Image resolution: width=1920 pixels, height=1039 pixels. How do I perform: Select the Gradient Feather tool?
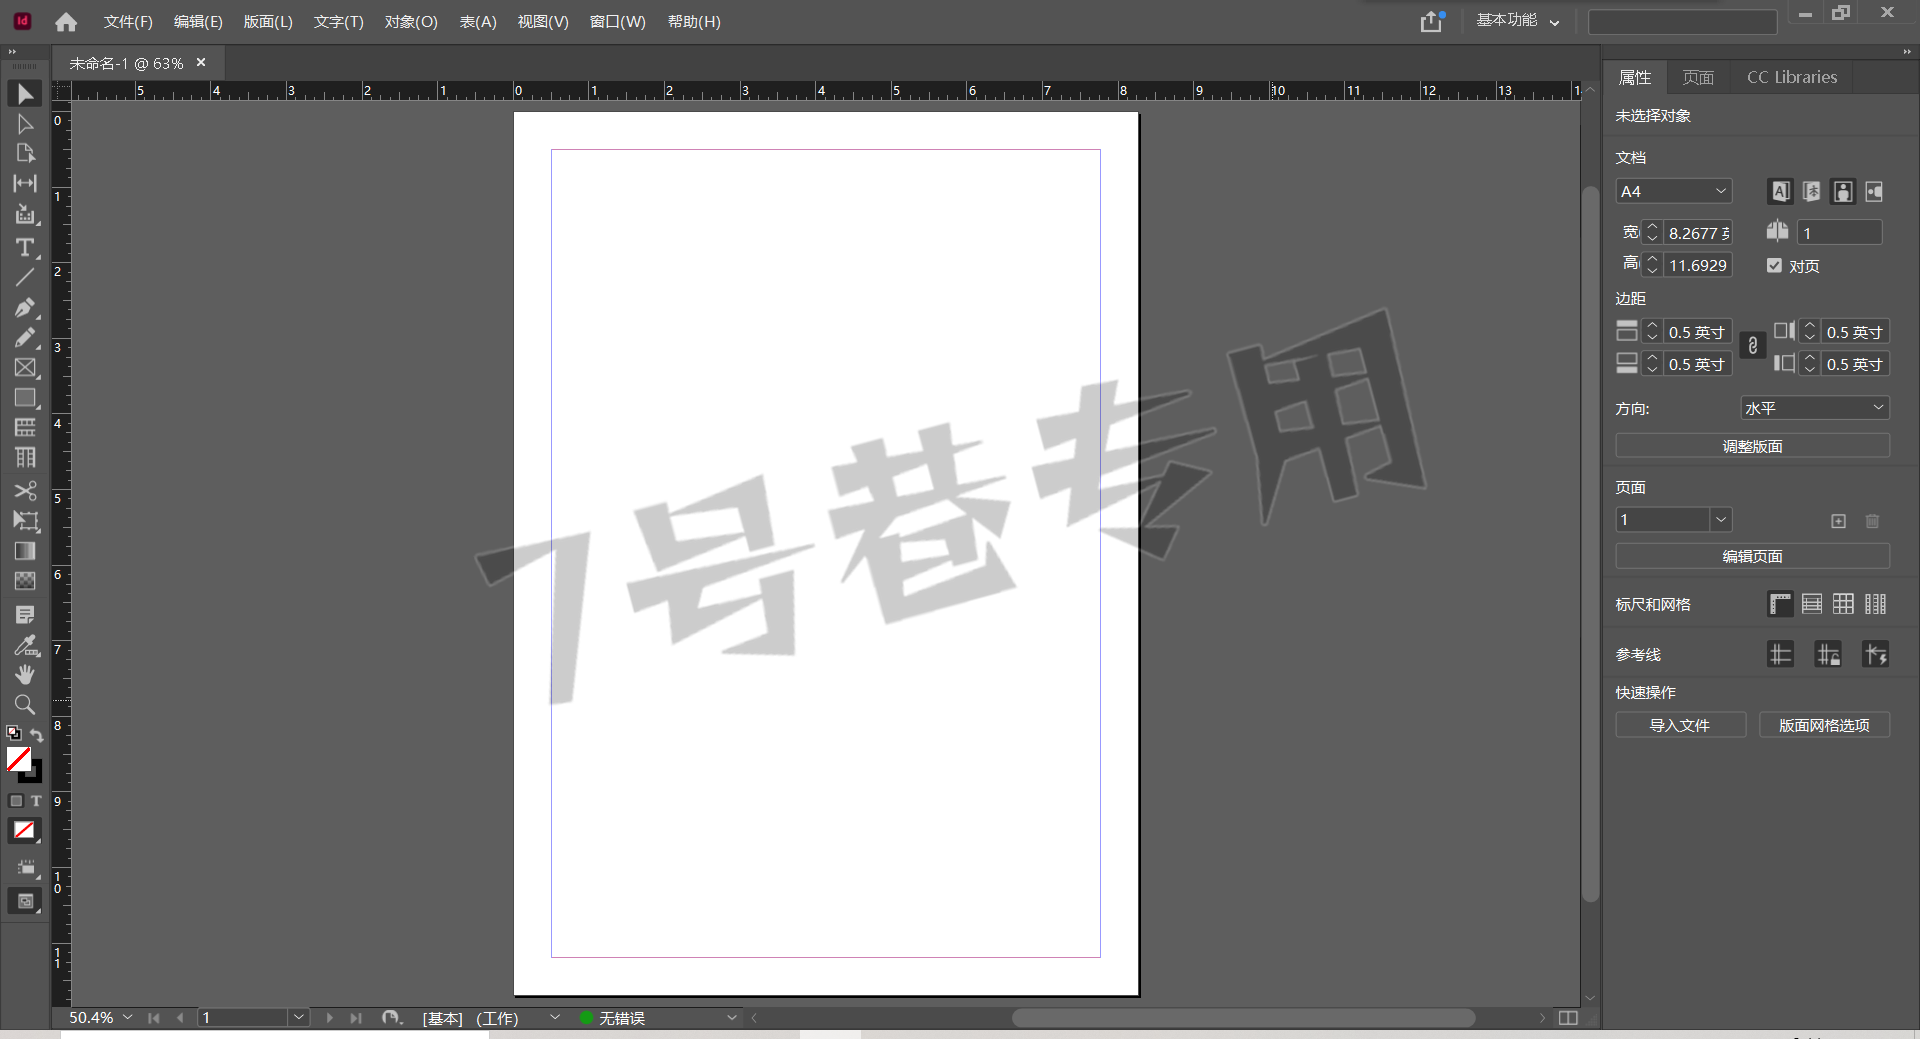(x=25, y=581)
